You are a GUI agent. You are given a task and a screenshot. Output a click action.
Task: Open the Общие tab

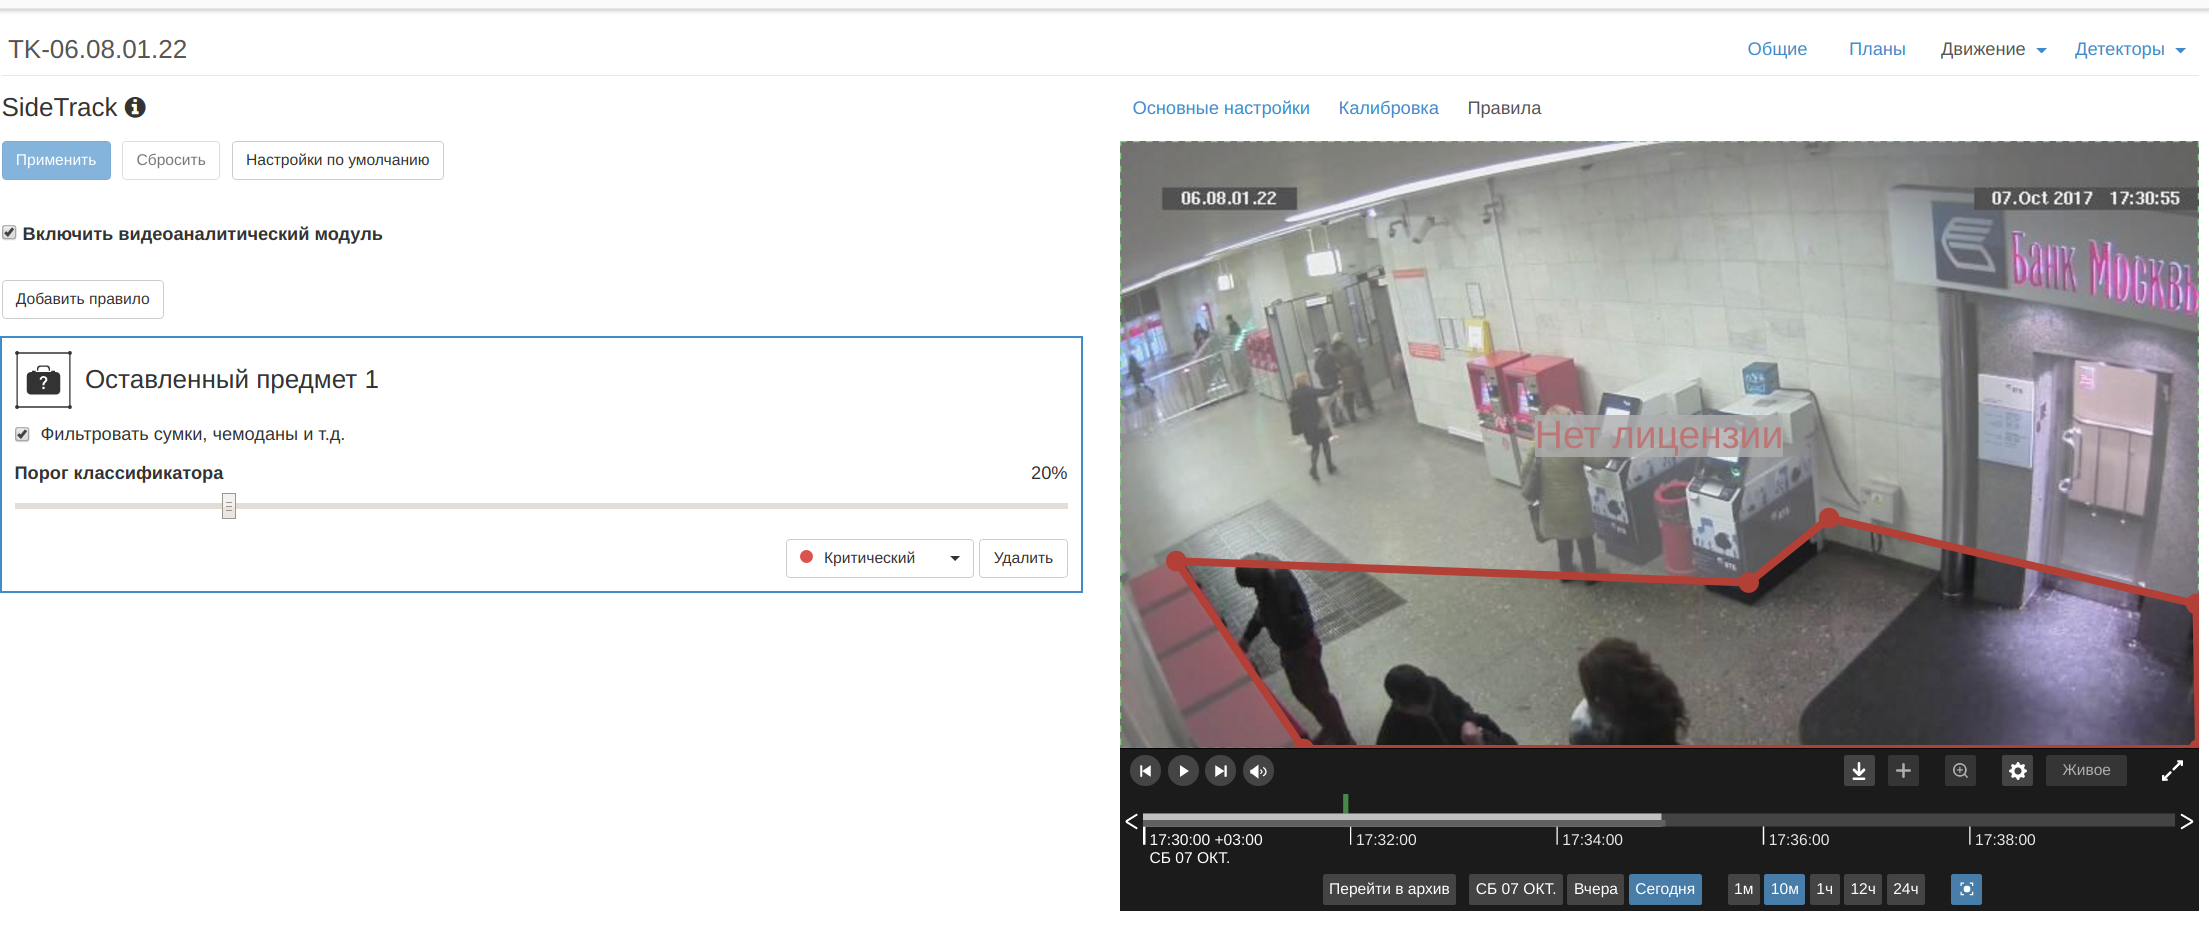coord(1777,49)
